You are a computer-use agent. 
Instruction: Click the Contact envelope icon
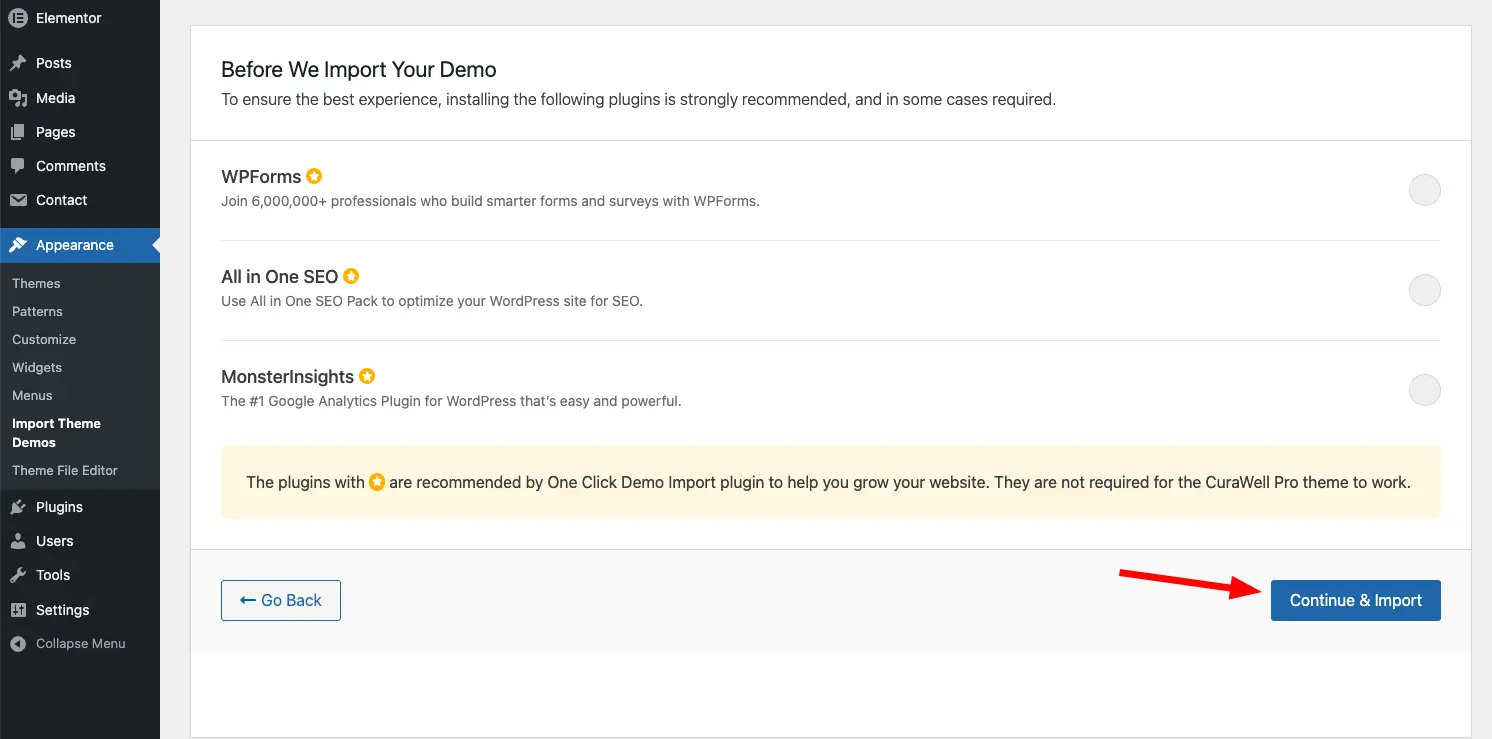coord(18,200)
